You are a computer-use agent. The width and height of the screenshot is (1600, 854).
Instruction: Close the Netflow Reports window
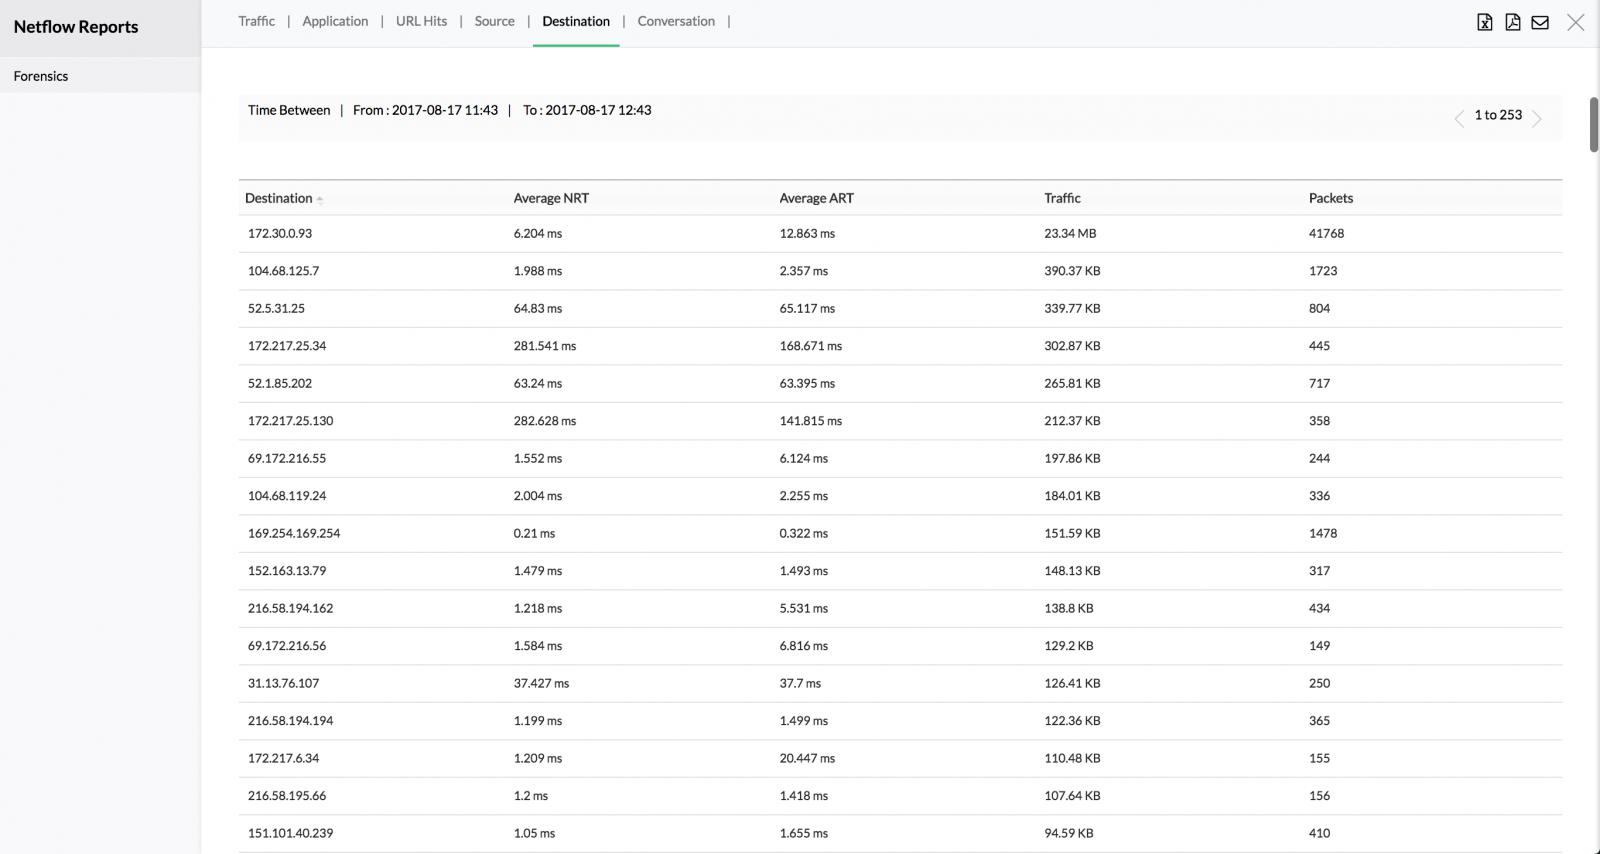click(1576, 22)
